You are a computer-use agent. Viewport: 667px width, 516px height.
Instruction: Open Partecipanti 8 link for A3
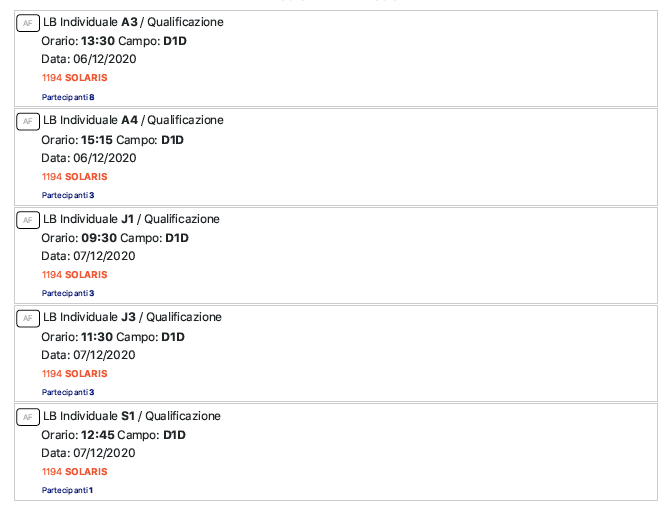click(x=68, y=97)
